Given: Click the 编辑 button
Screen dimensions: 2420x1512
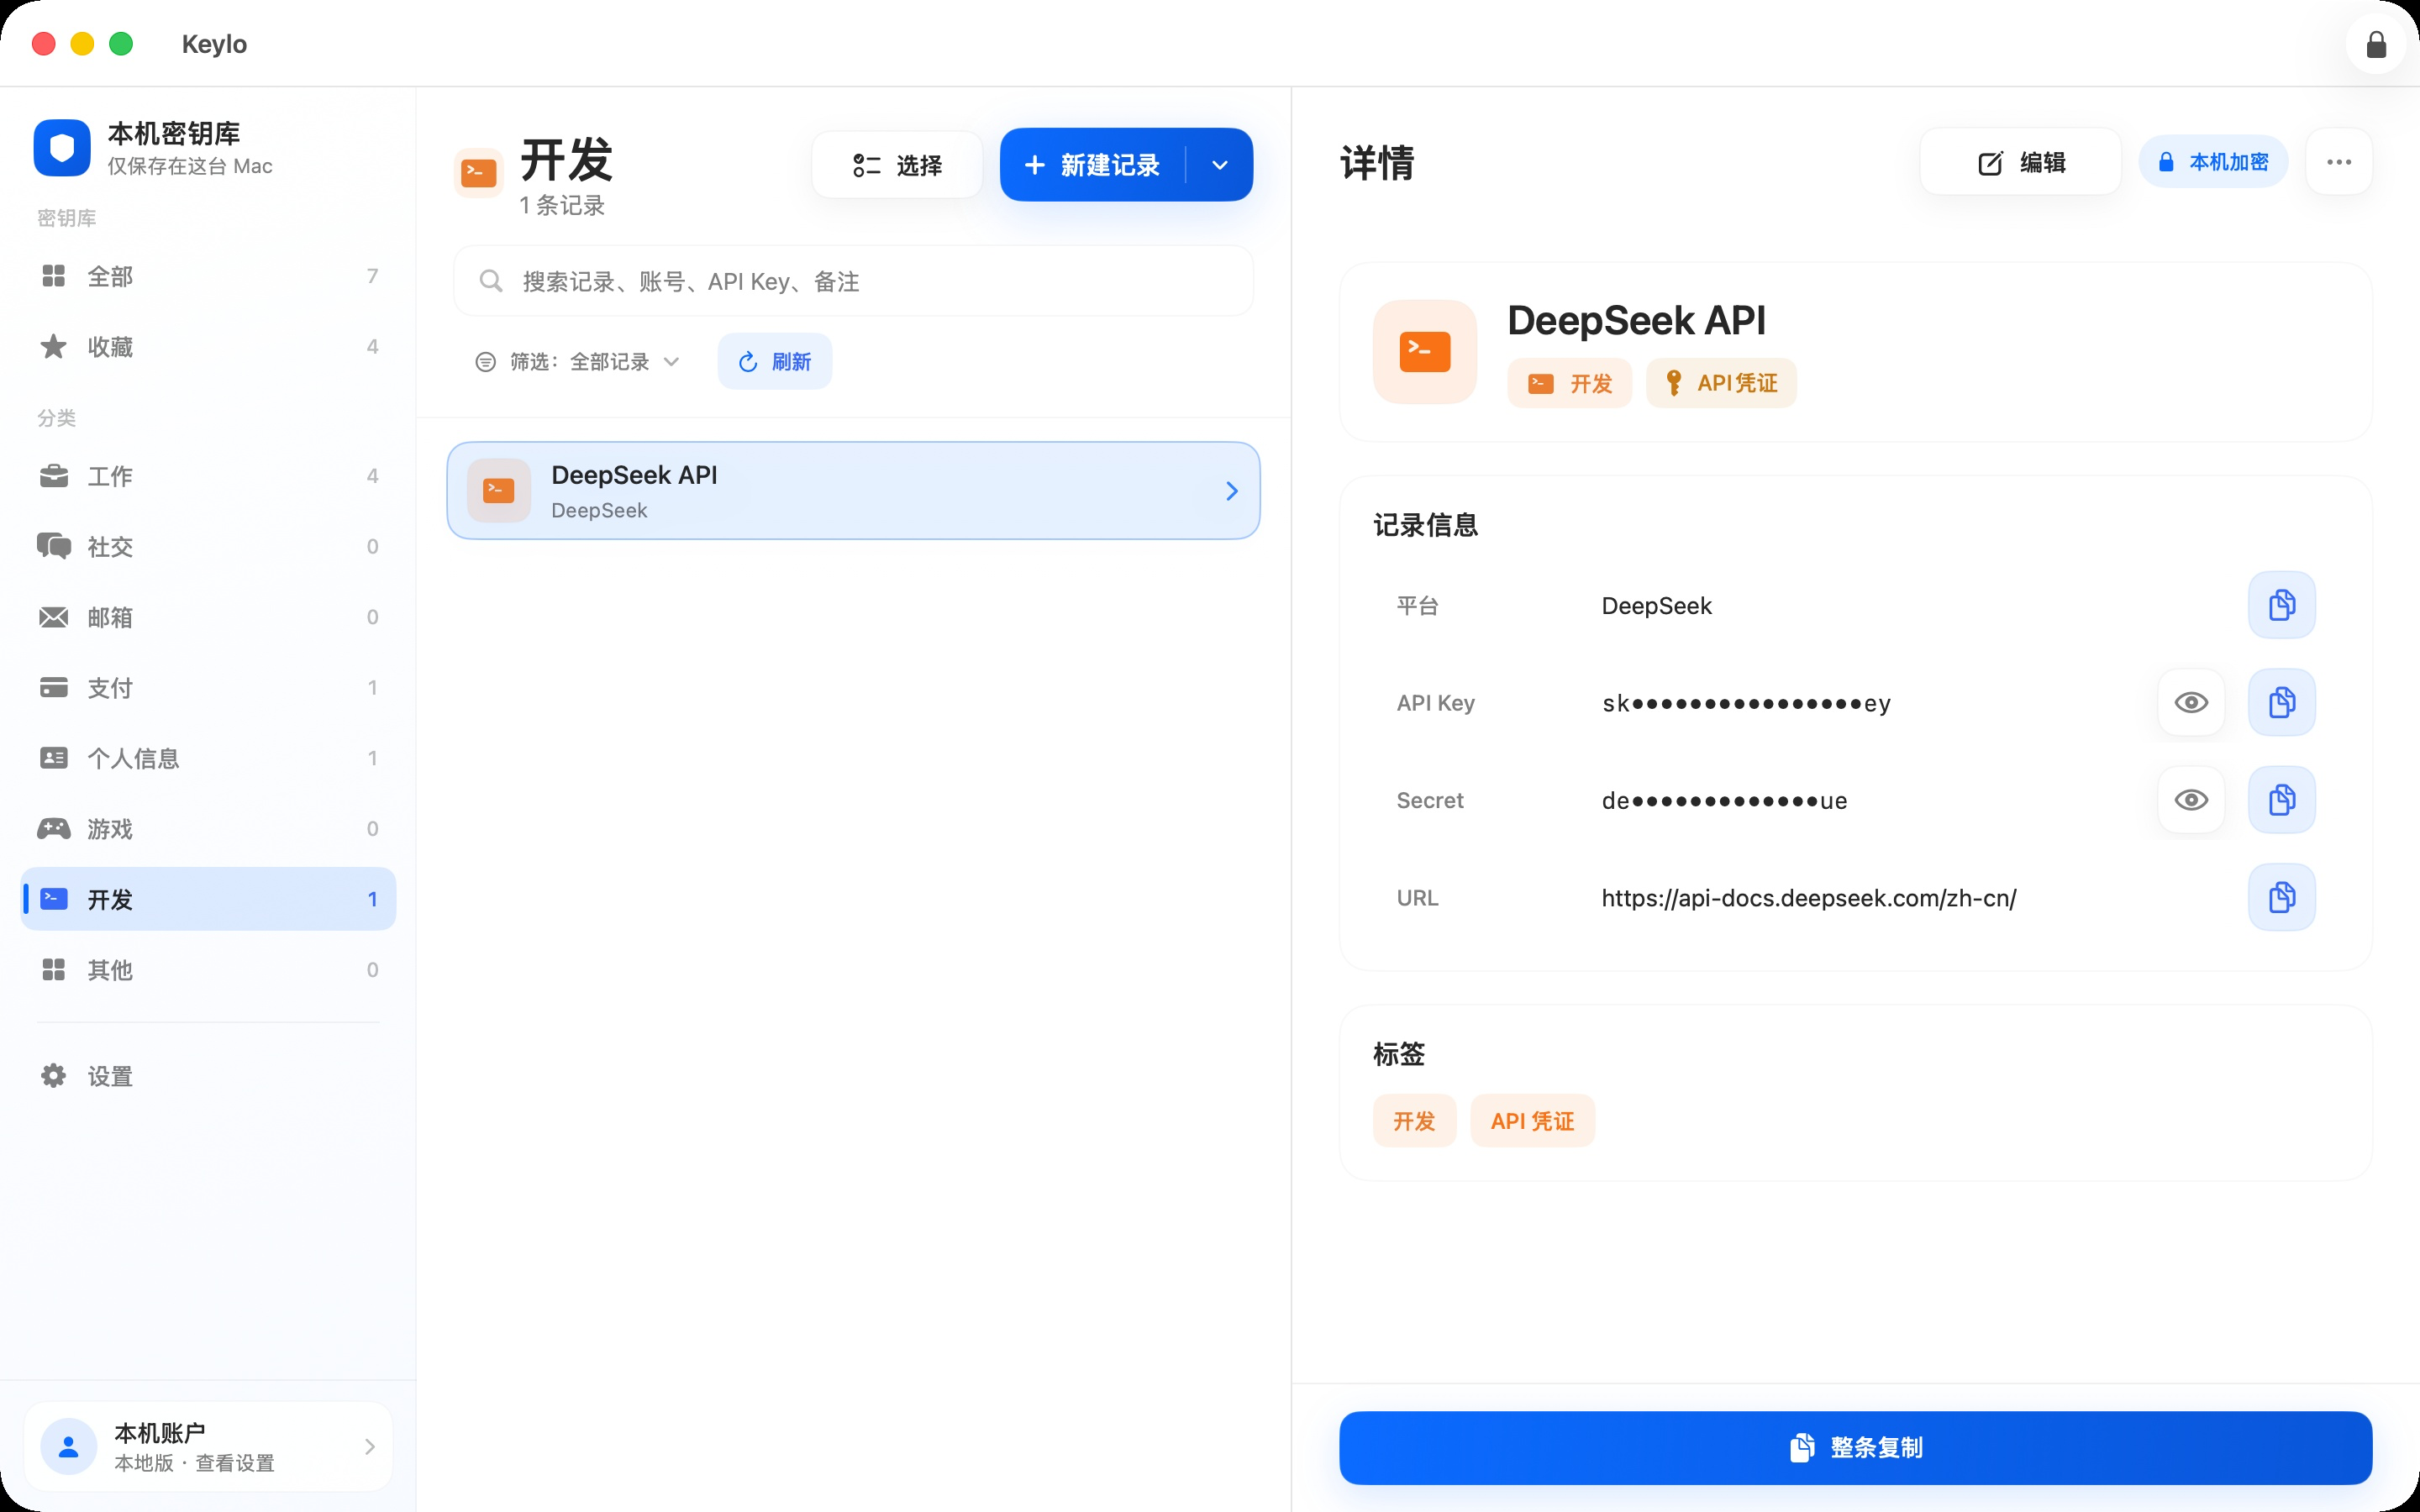Looking at the screenshot, I should (2020, 162).
